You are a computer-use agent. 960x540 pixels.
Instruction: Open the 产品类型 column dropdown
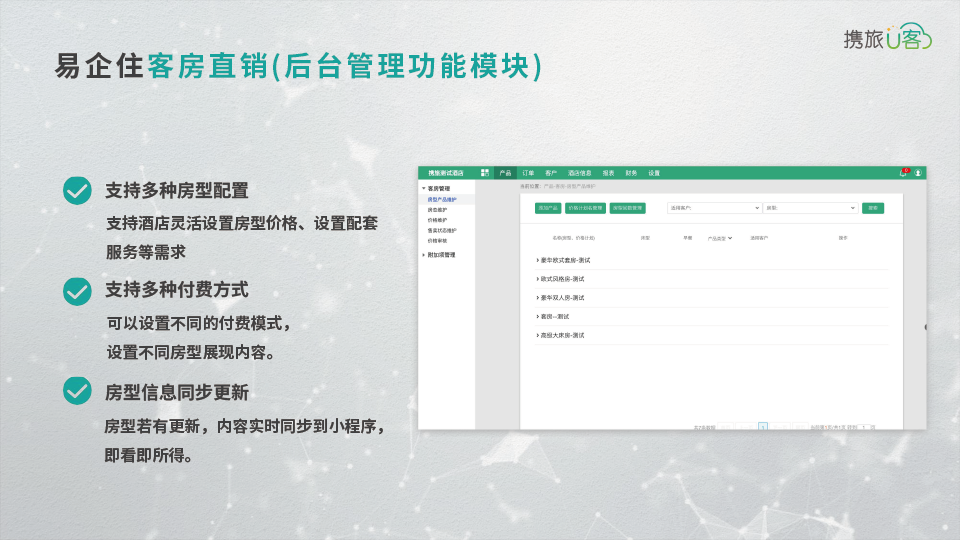coord(720,238)
